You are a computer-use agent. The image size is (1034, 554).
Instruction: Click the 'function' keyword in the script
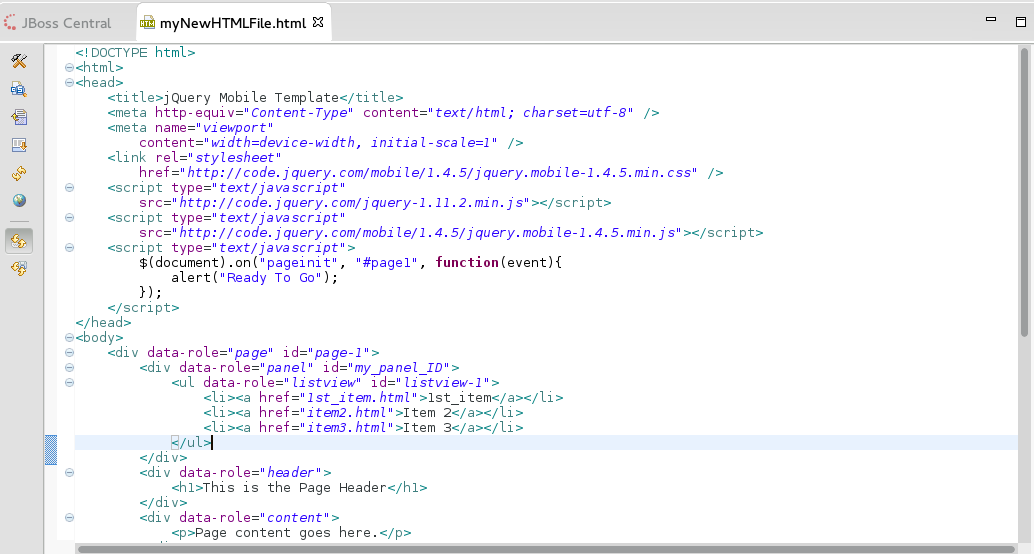pyautogui.click(x=467, y=262)
